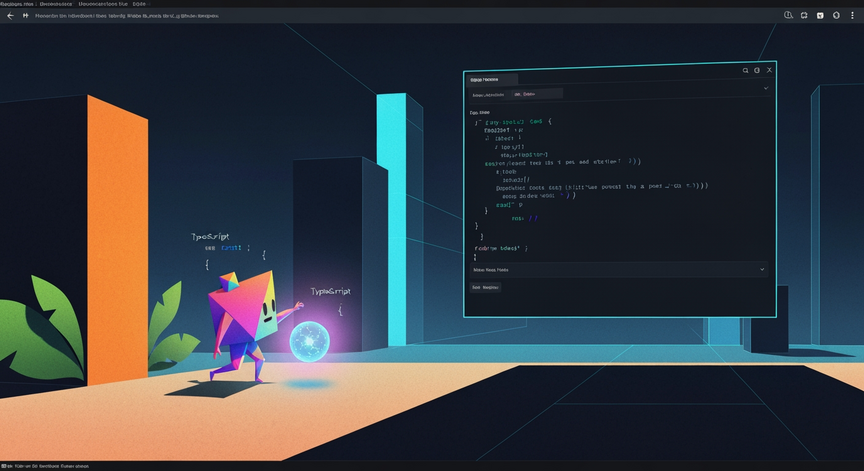Switch to the first sub-tab in code panel
The image size is (864, 471).
(x=488, y=95)
